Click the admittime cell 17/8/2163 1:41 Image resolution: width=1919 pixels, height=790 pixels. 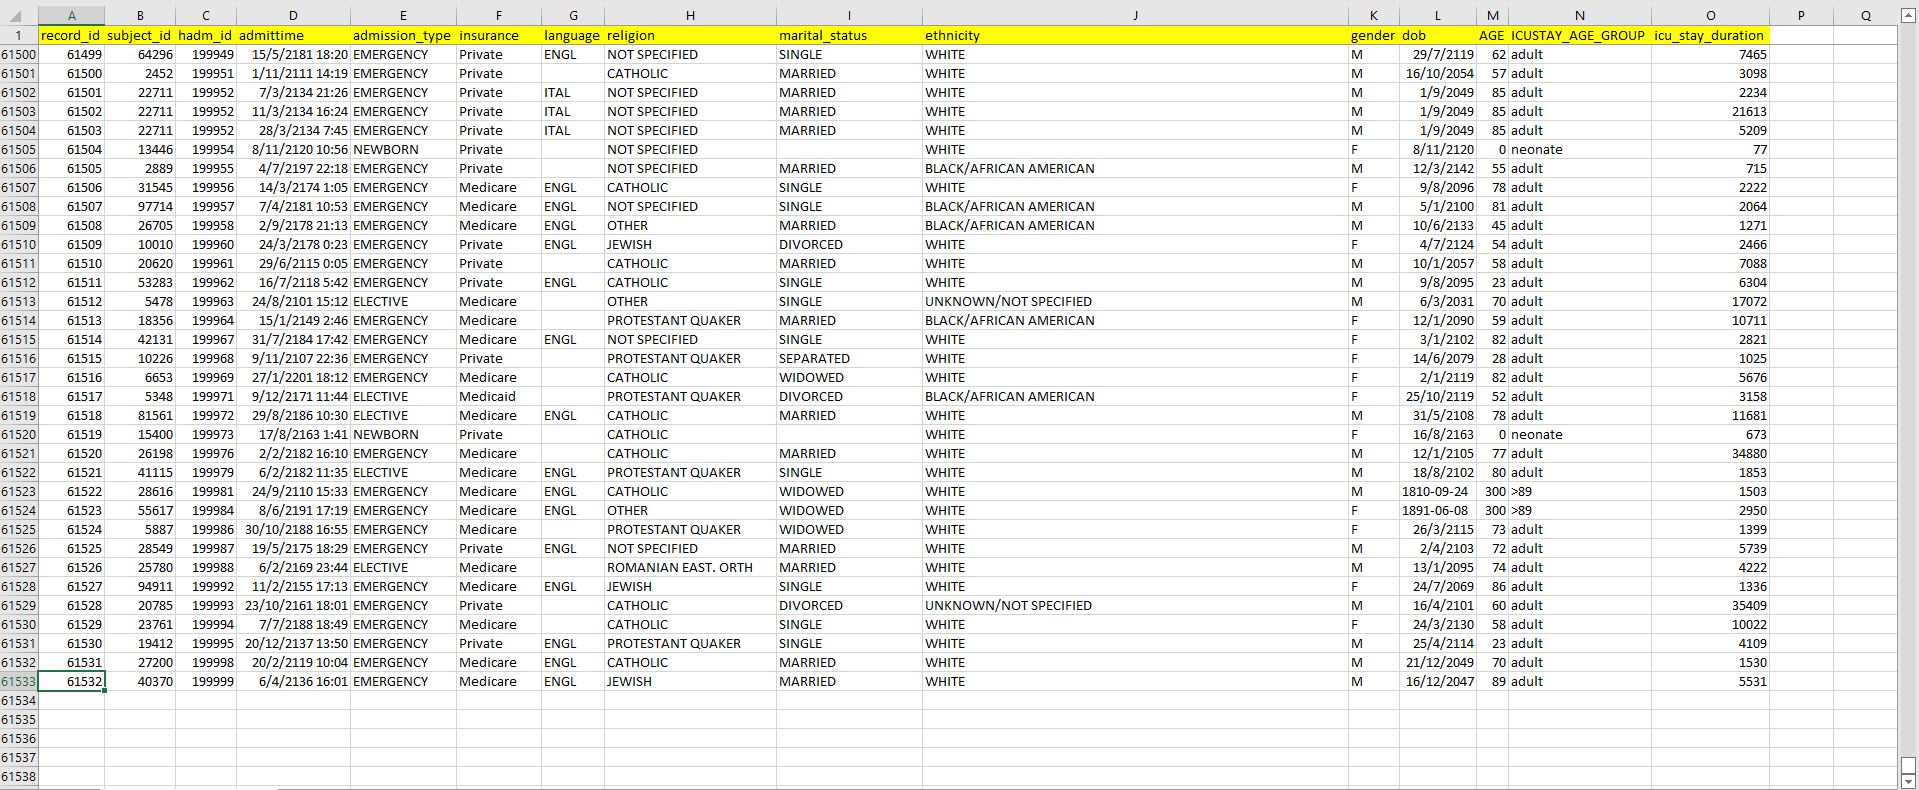[x=293, y=434]
